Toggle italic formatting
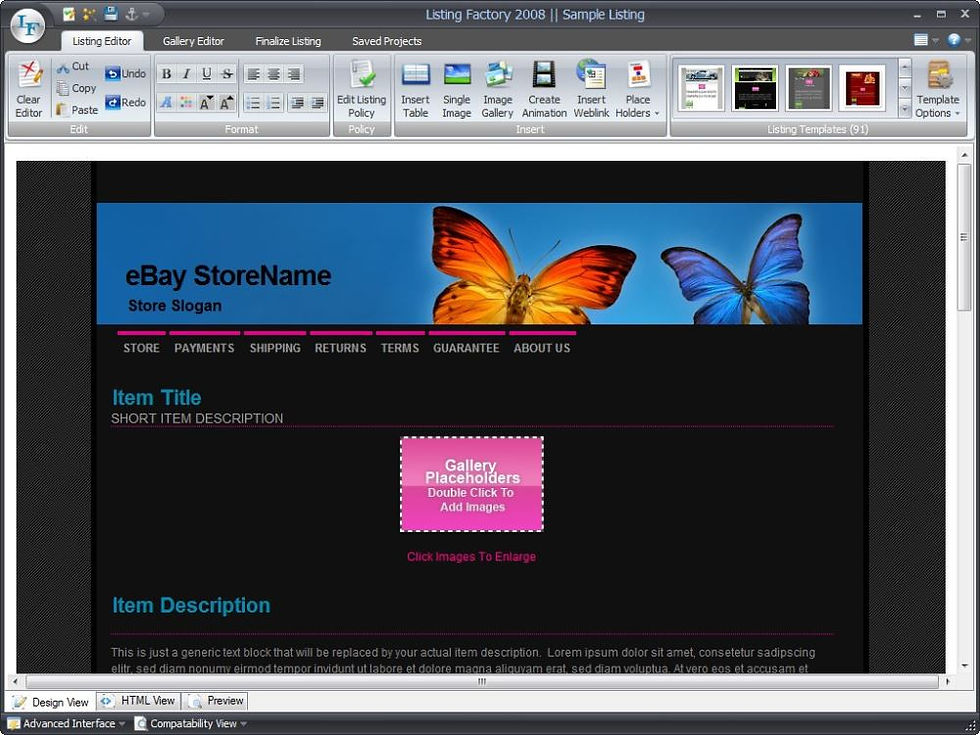 click(186, 74)
